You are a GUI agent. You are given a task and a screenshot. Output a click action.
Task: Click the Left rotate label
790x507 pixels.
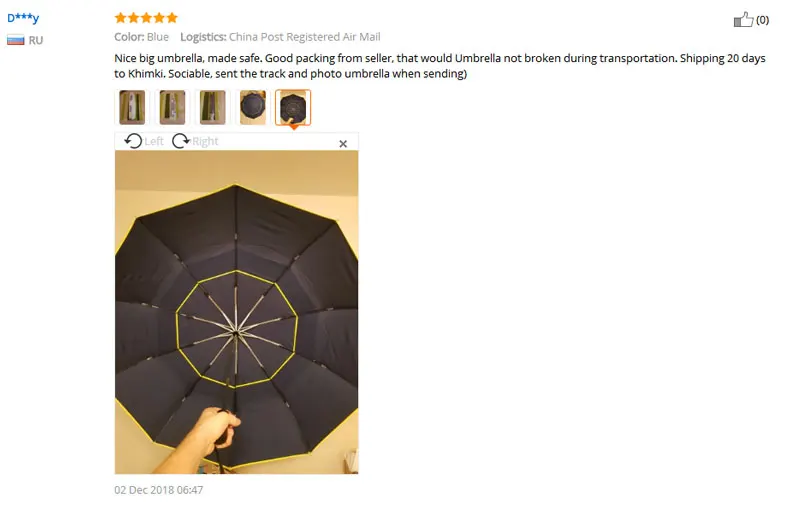[x=154, y=142]
